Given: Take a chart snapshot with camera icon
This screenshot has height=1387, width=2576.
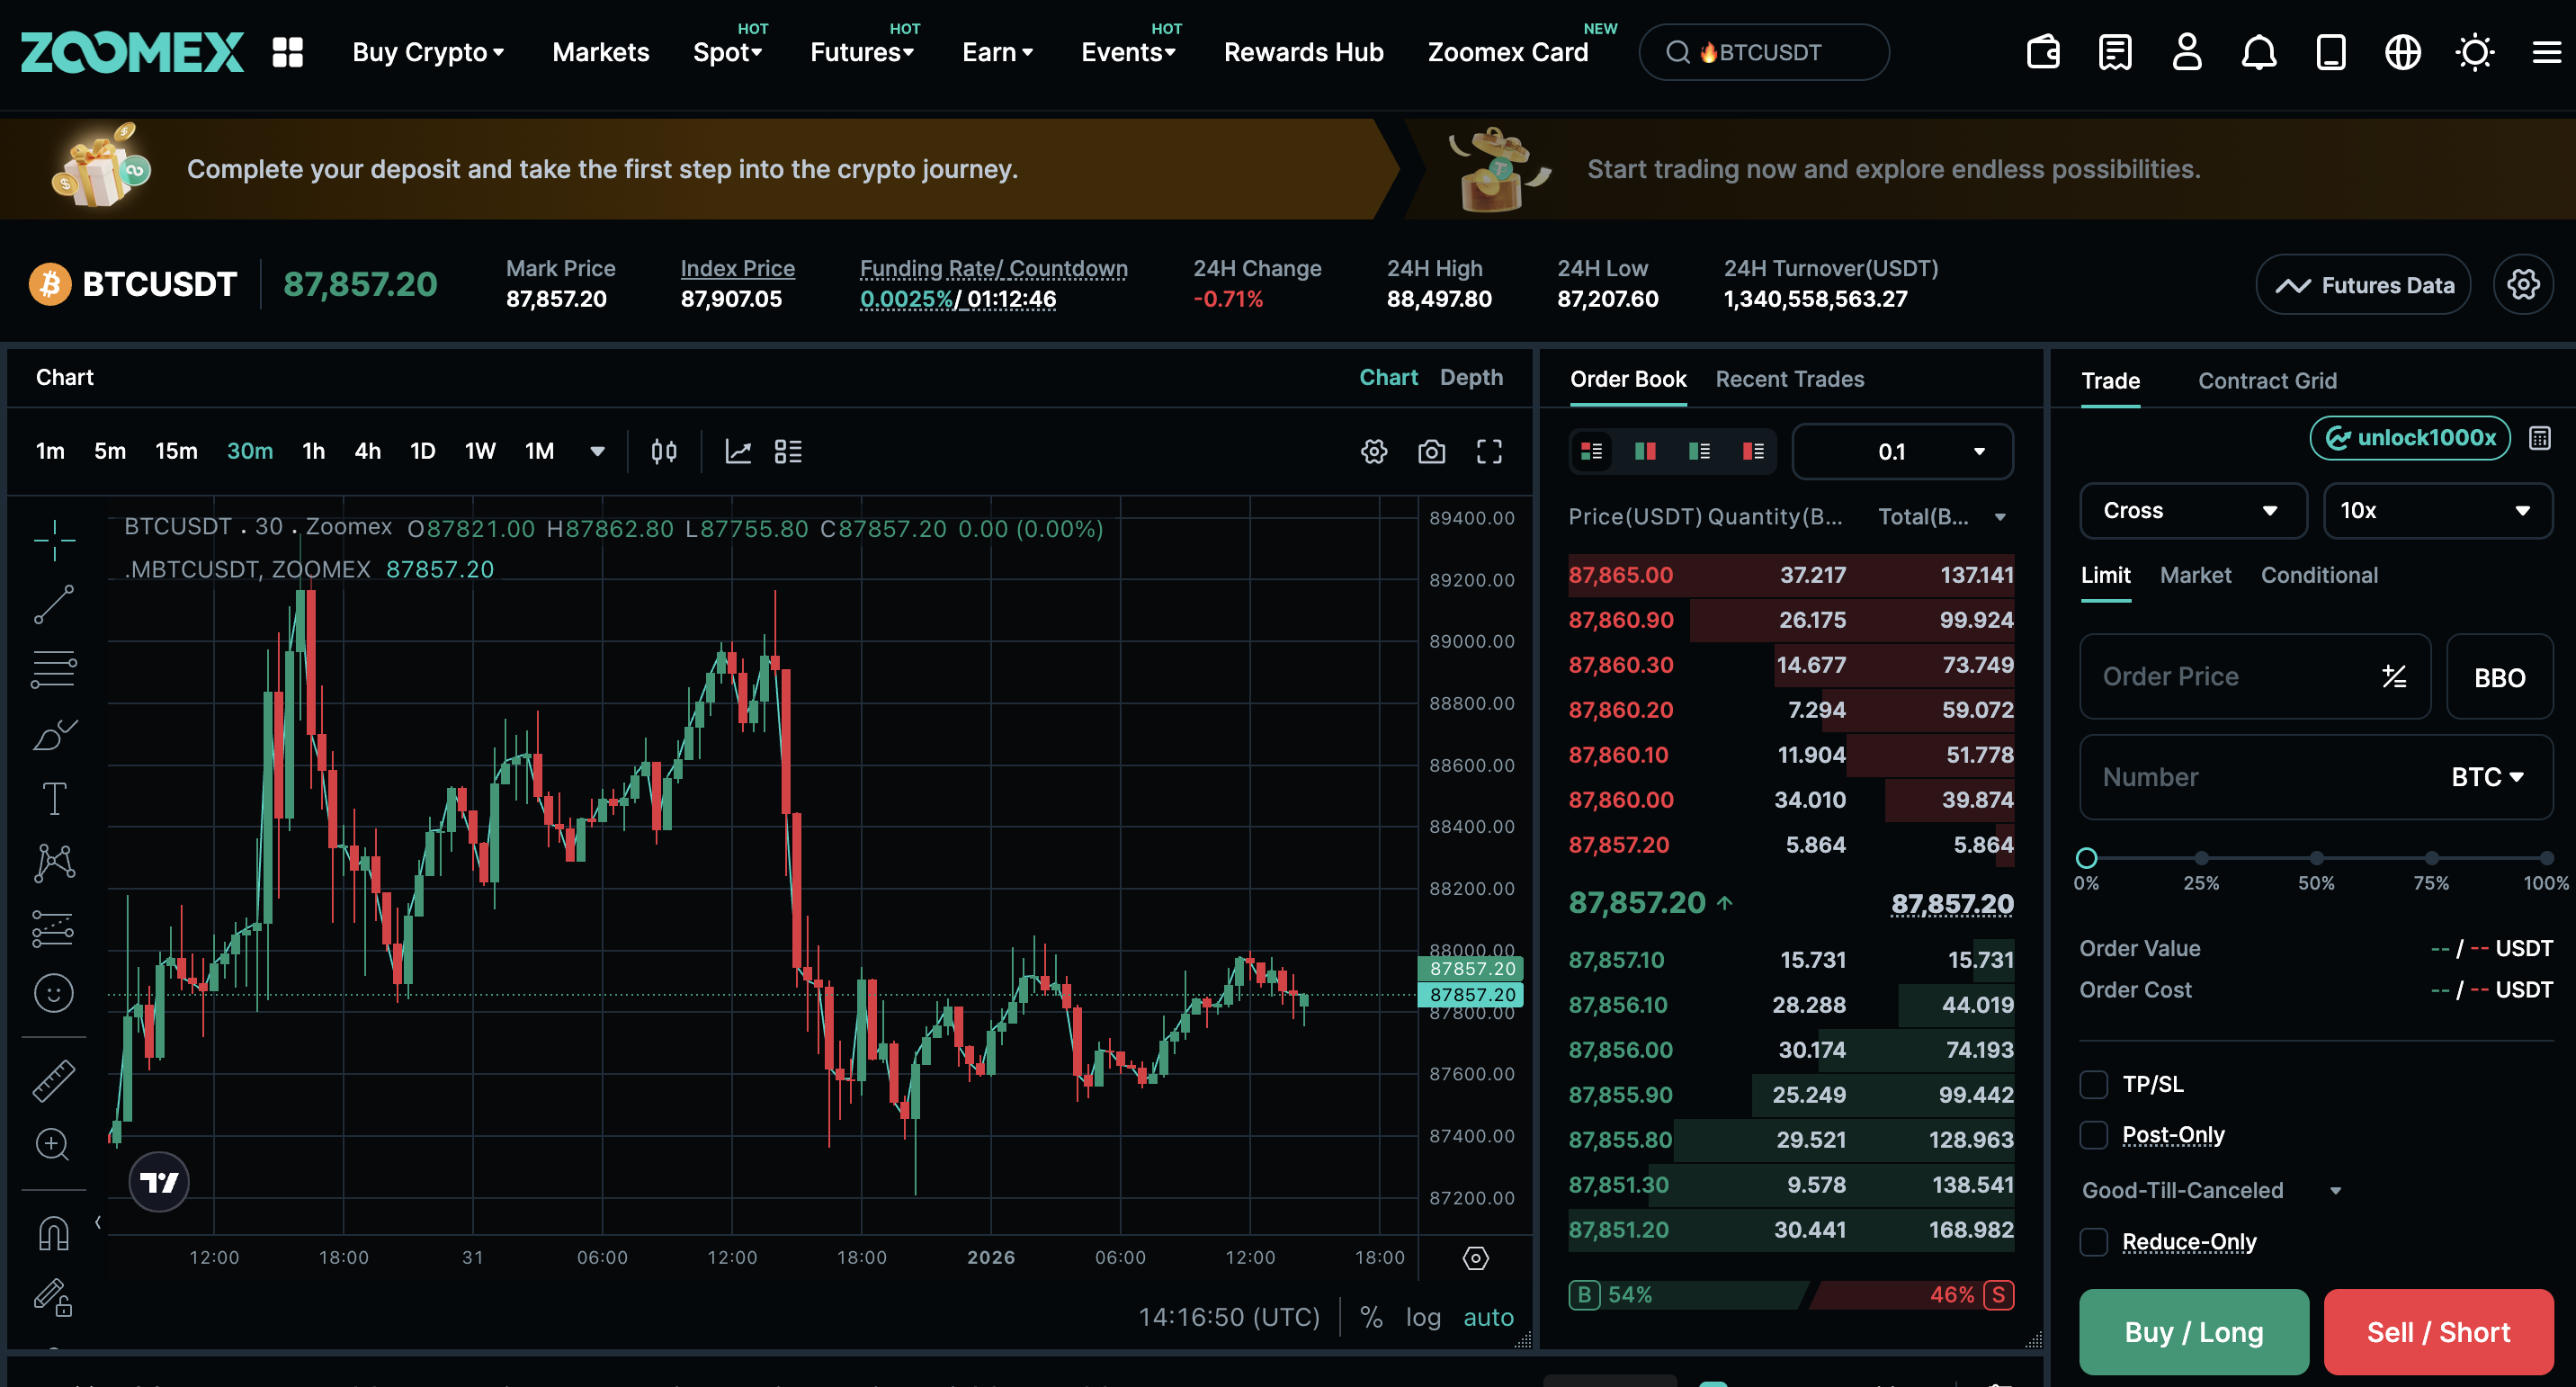Looking at the screenshot, I should (x=1431, y=452).
